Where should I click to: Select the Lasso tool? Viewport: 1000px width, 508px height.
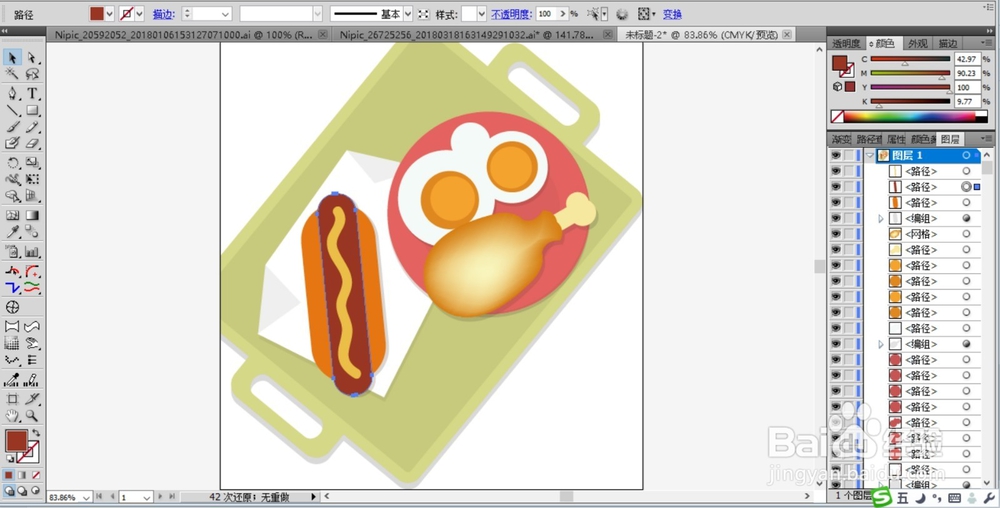(x=32, y=74)
